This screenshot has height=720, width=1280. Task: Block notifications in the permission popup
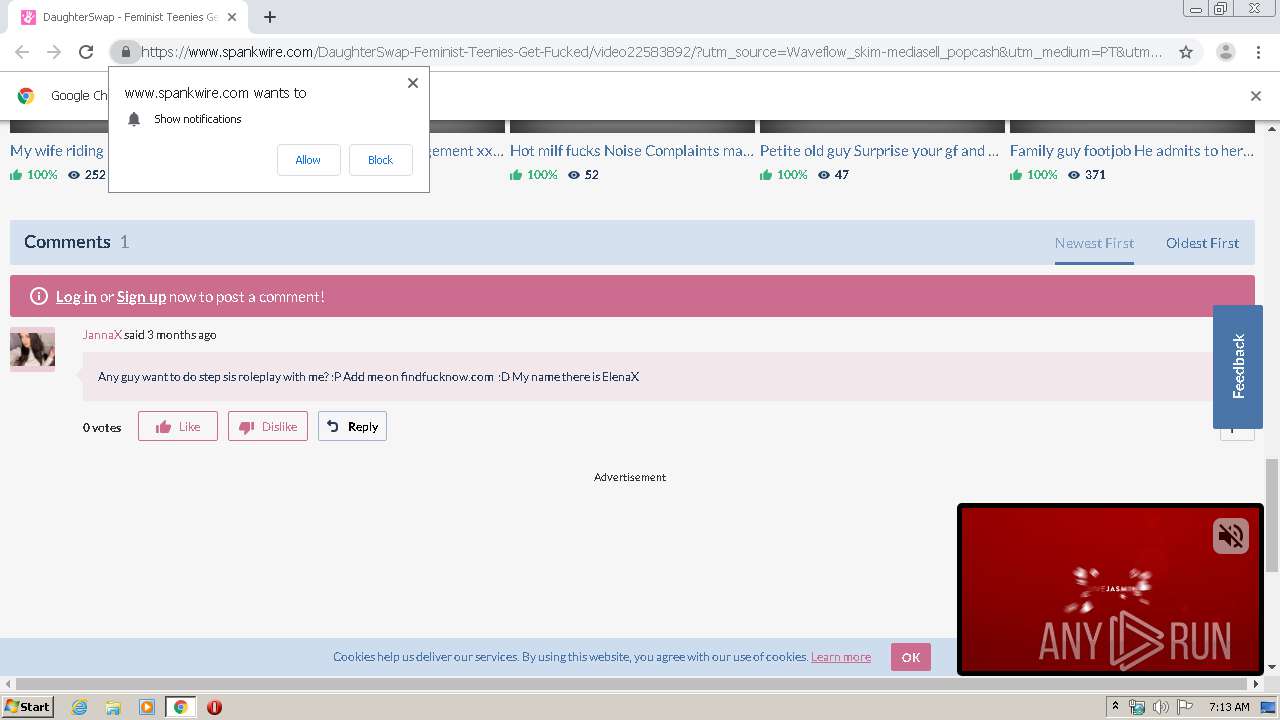380,160
